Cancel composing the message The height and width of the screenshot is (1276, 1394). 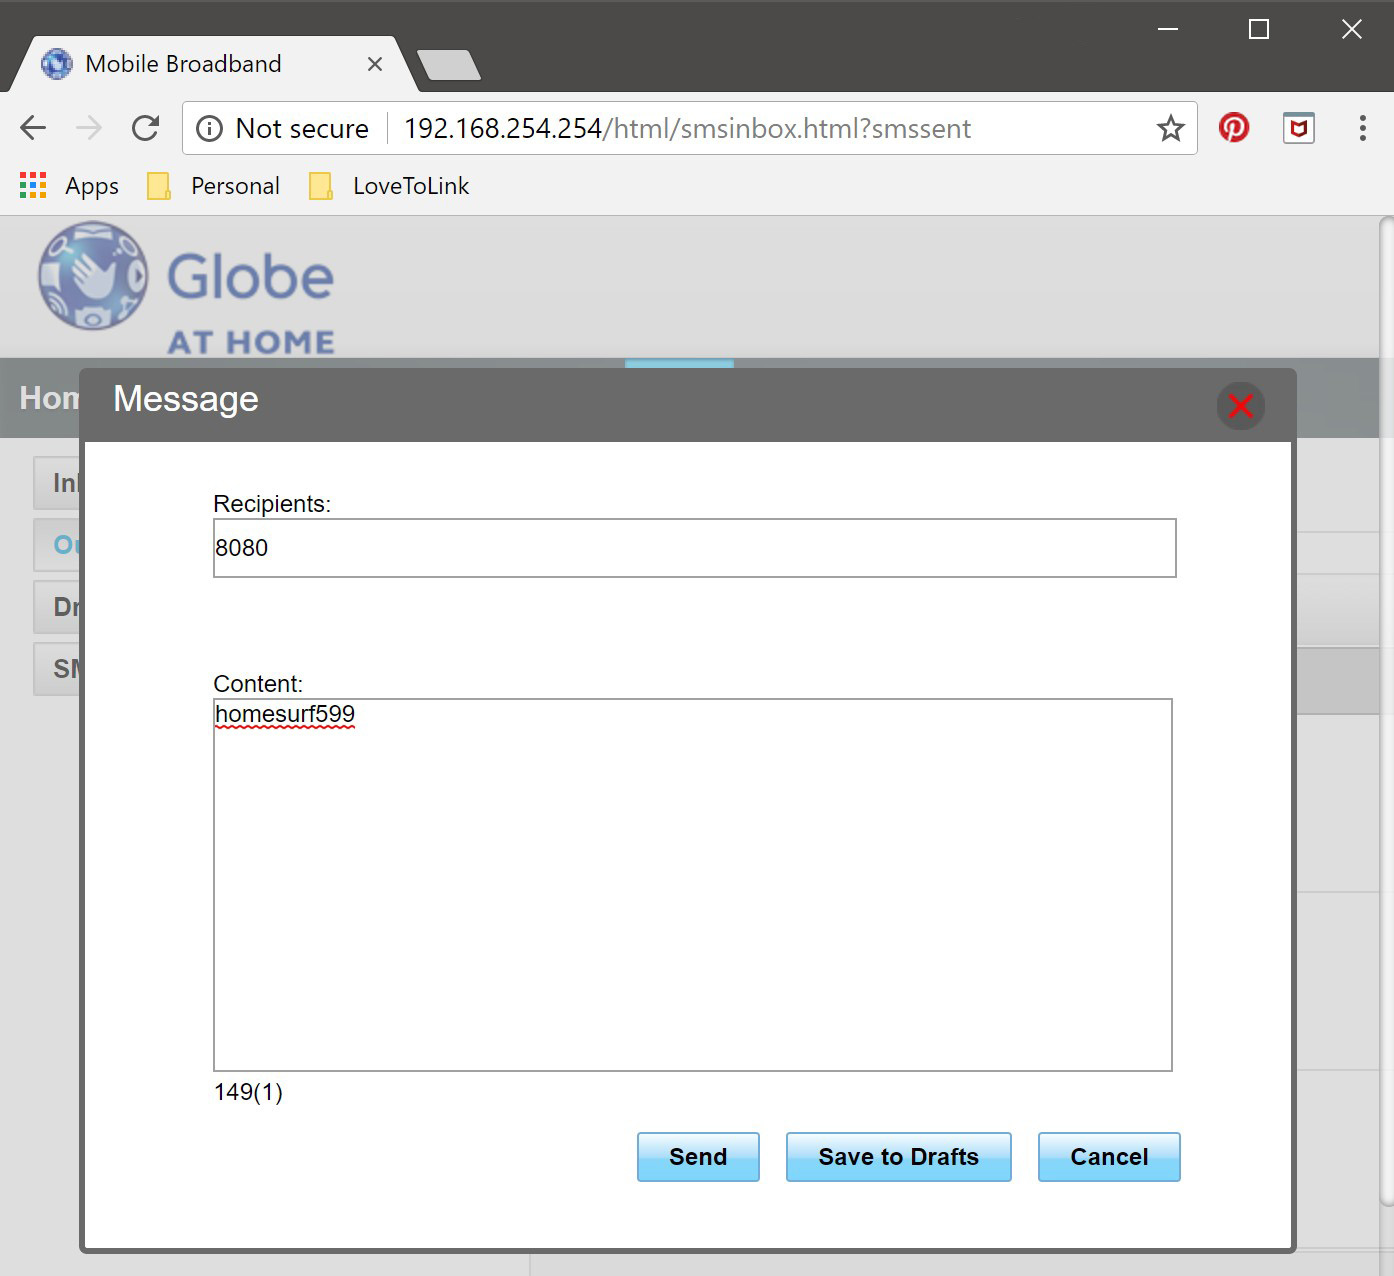[x=1108, y=1157]
